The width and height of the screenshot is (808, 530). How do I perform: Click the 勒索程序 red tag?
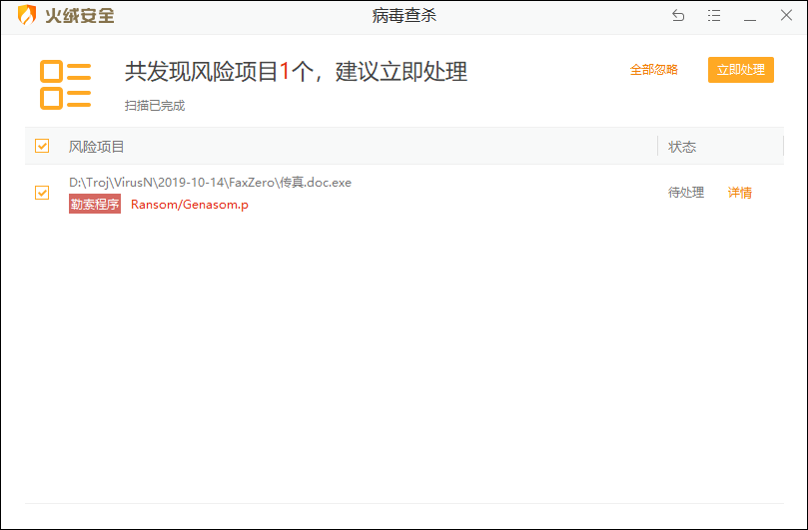(x=95, y=204)
